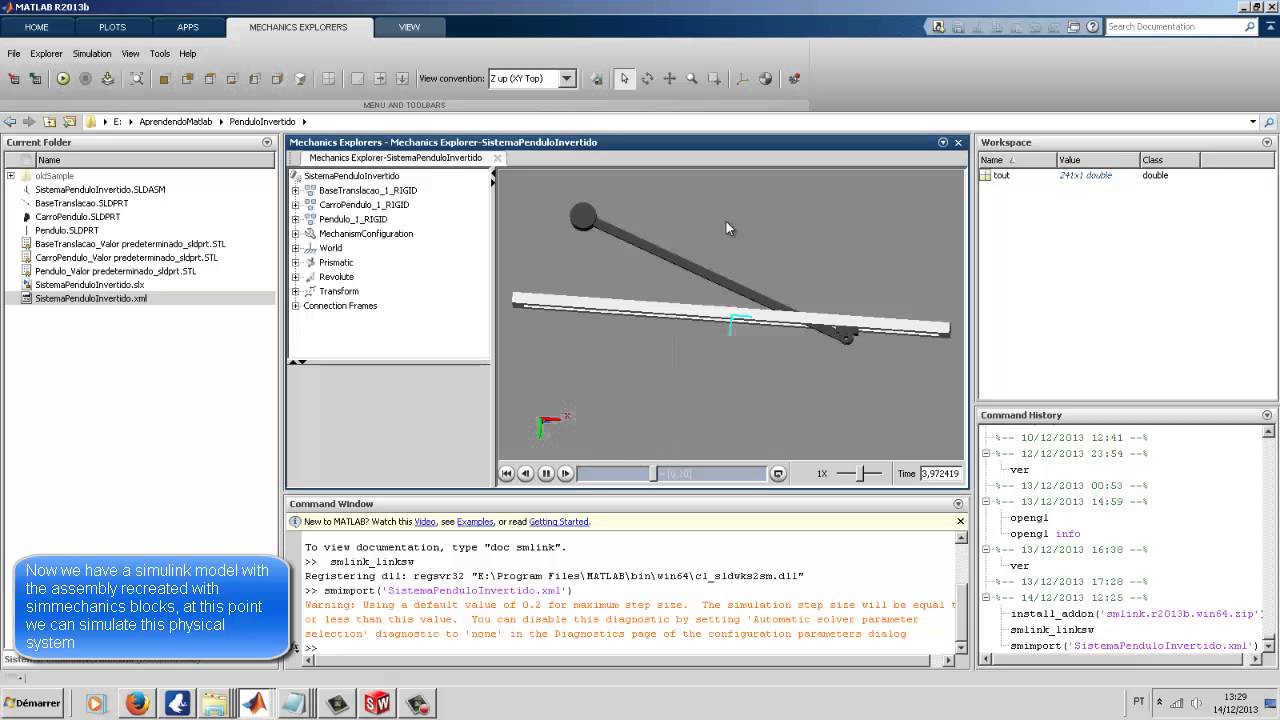Toggle the loop playback button
The width and height of the screenshot is (1280, 720).
778,473
